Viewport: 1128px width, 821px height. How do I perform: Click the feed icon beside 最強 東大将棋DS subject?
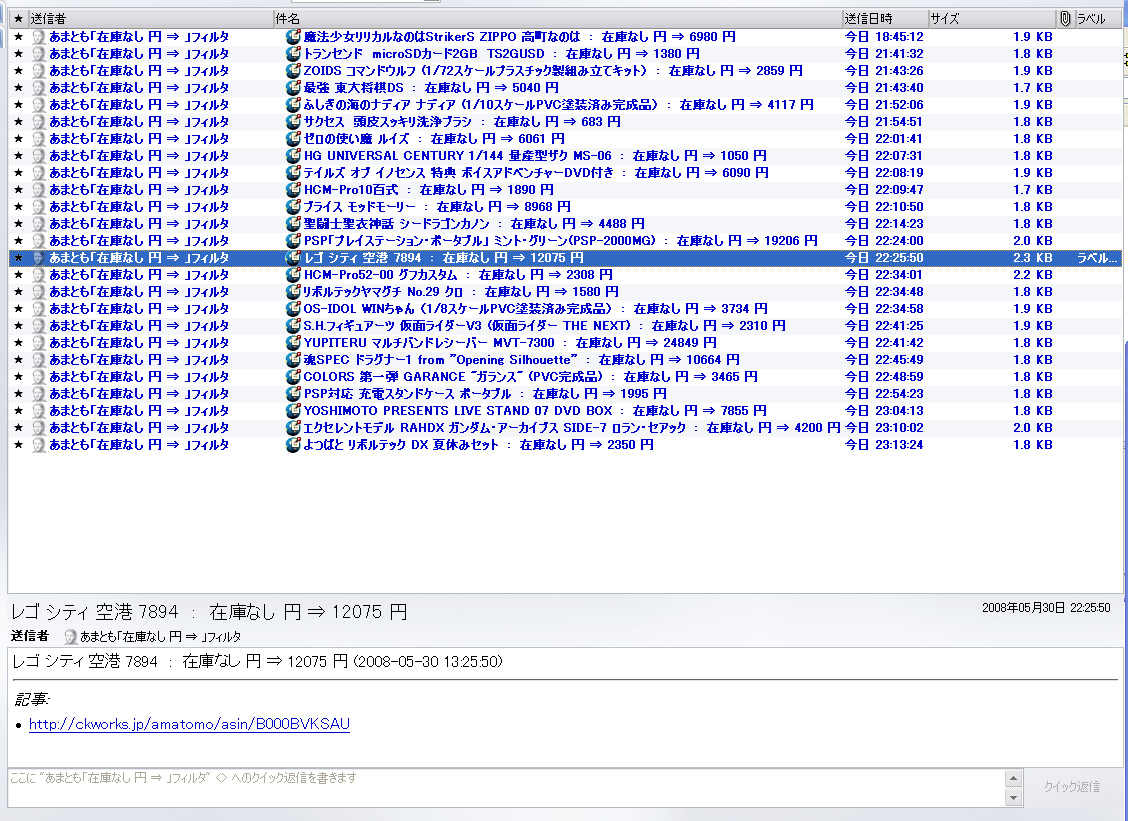[293, 88]
